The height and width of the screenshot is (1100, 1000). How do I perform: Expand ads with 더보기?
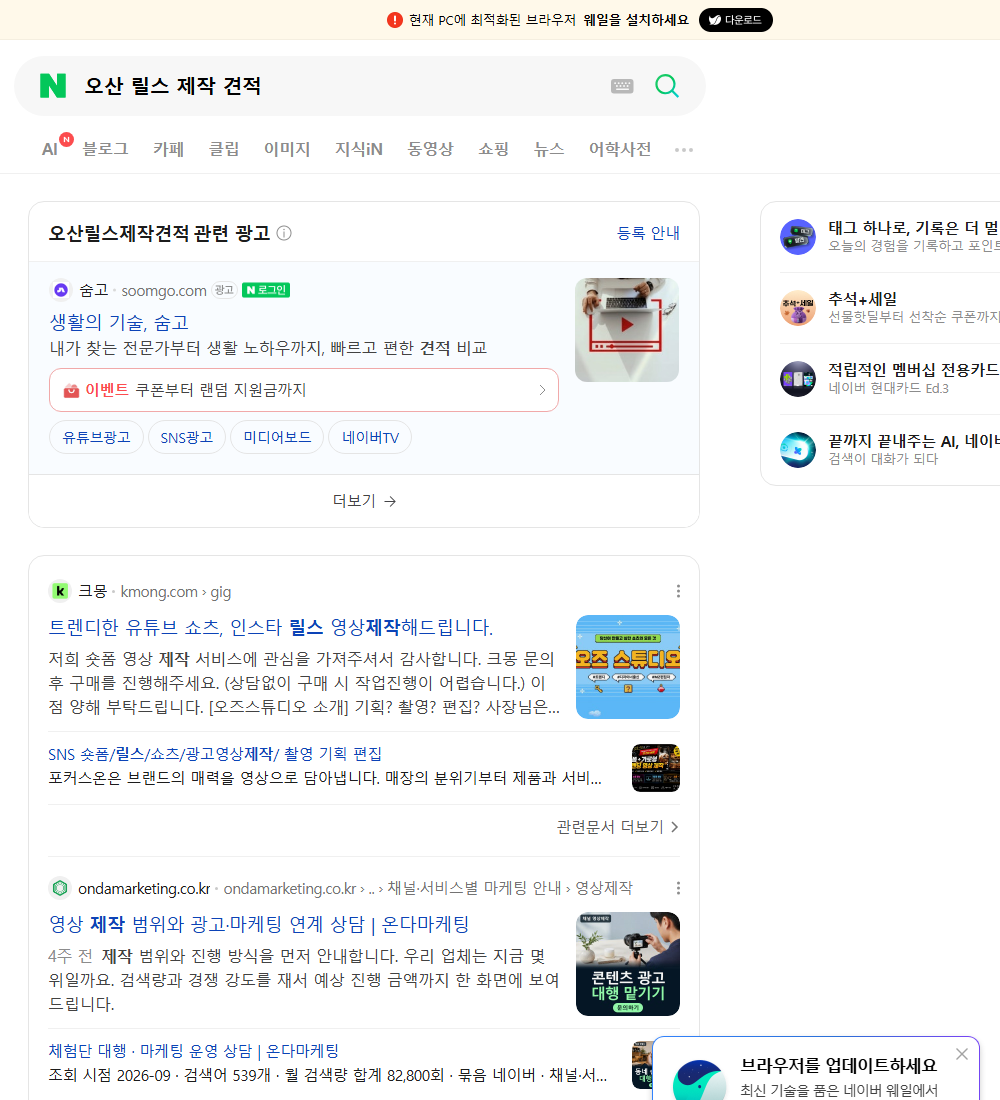coord(364,501)
